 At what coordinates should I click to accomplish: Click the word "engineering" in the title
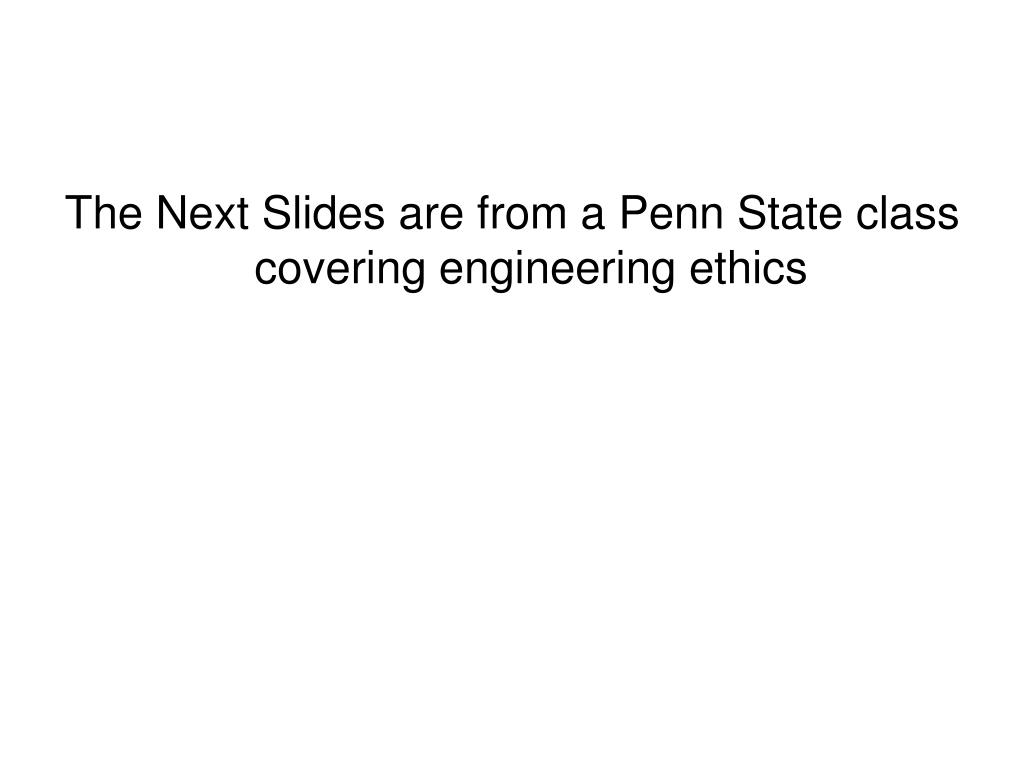click(556, 270)
